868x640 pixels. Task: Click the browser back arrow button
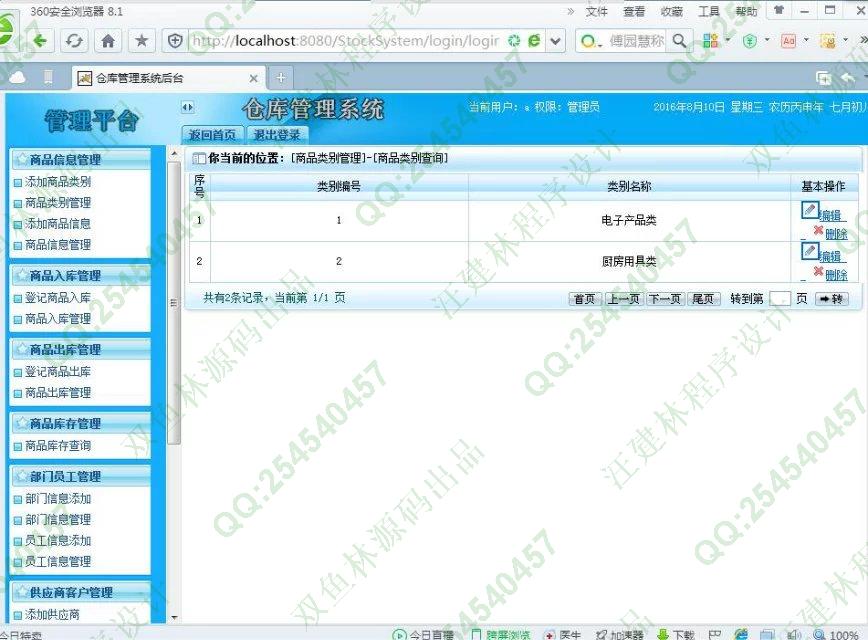tap(40, 40)
